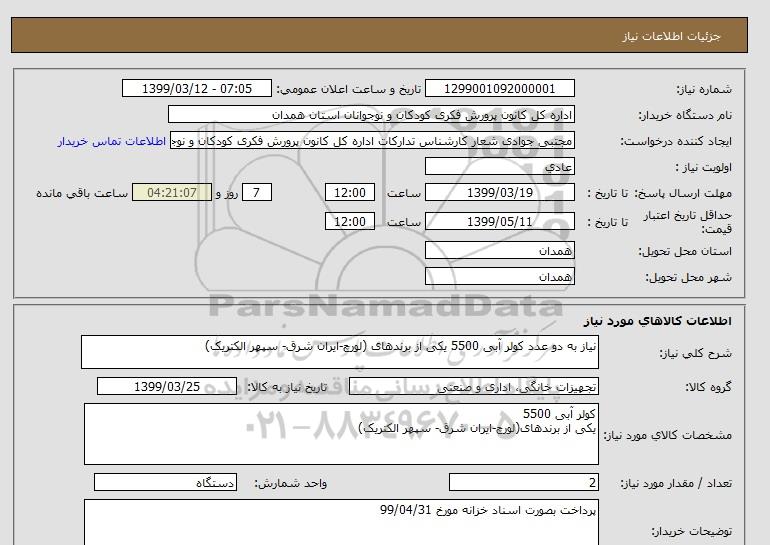This screenshot has width=770, height=545.
Task: Click the label تعداد / مقدار مورد نیاز
Action: [676, 484]
